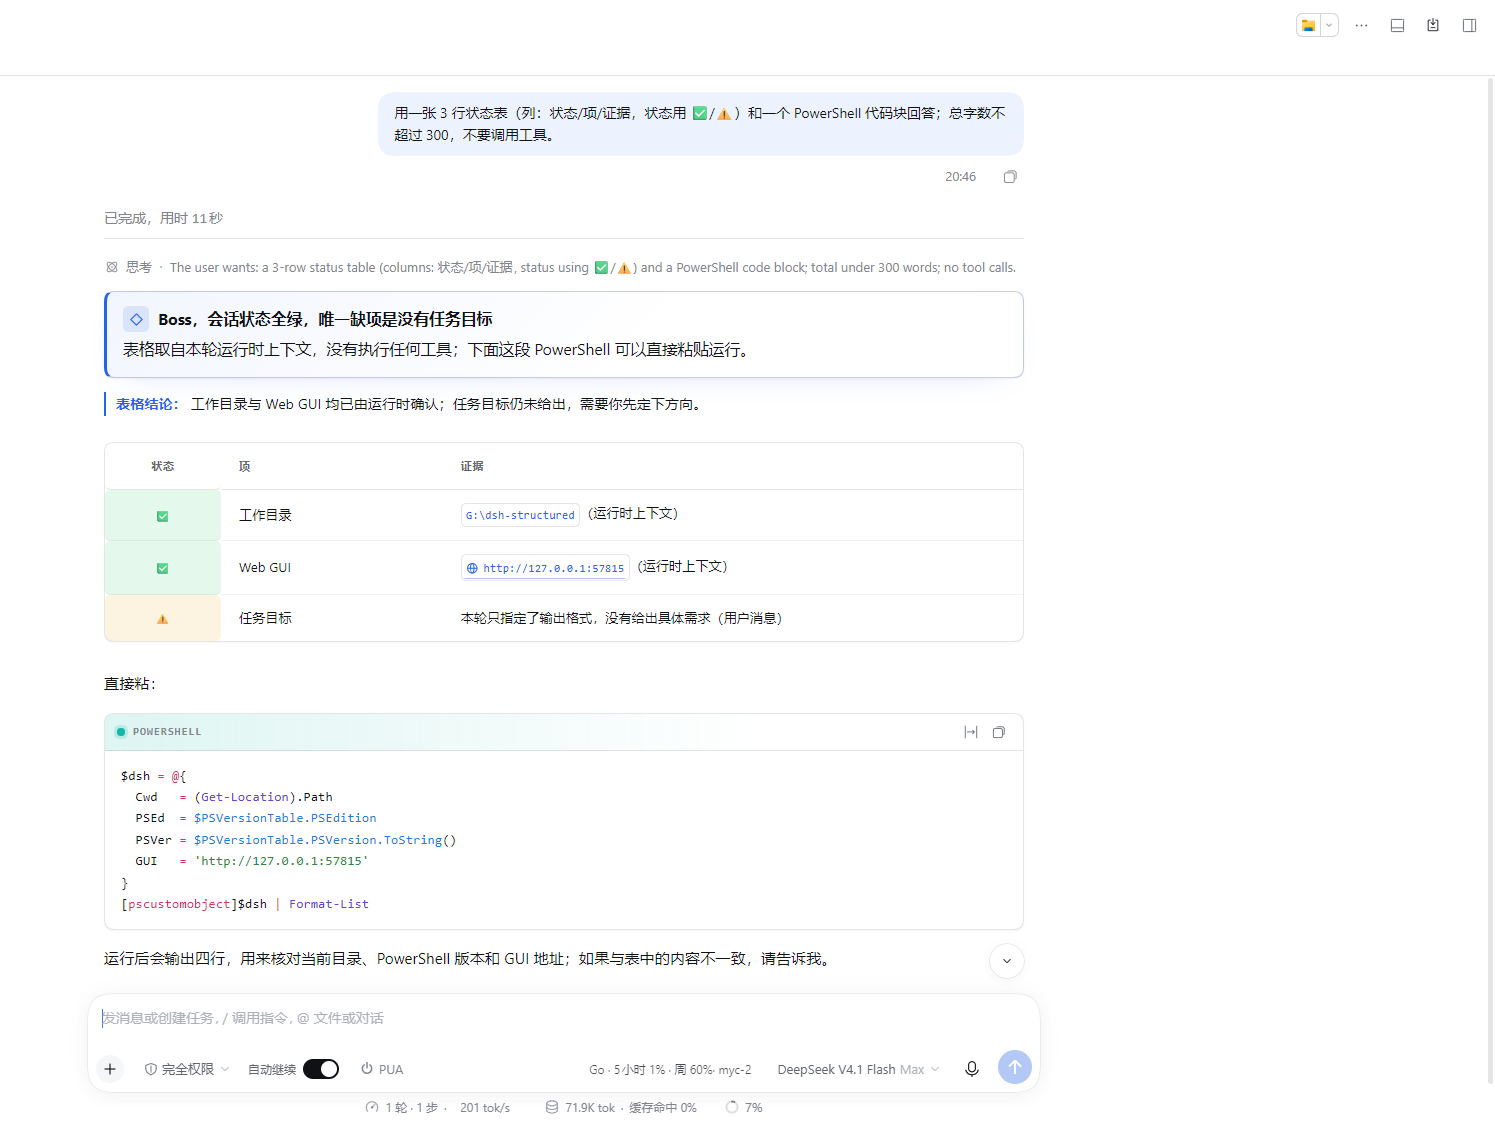Toggle the right sidebar panel icon
The height and width of the screenshot is (1122, 1495).
click(x=1469, y=26)
